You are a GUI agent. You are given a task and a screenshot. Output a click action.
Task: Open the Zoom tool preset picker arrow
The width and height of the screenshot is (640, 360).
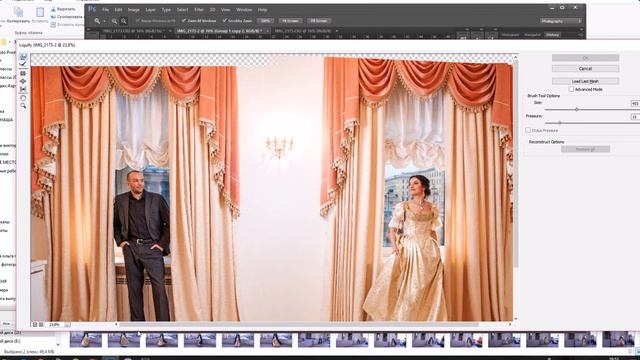pyautogui.click(x=104, y=21)
